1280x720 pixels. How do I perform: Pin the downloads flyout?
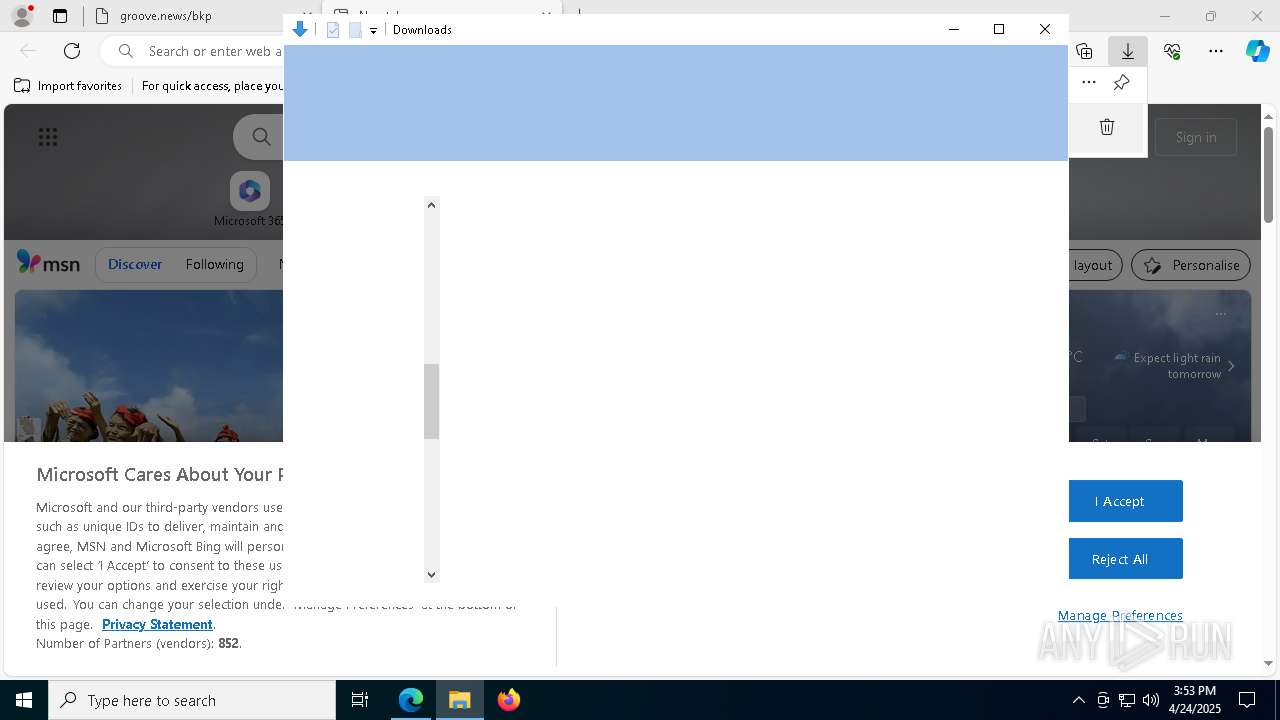pyautogui.click(x=1122, y=83)
